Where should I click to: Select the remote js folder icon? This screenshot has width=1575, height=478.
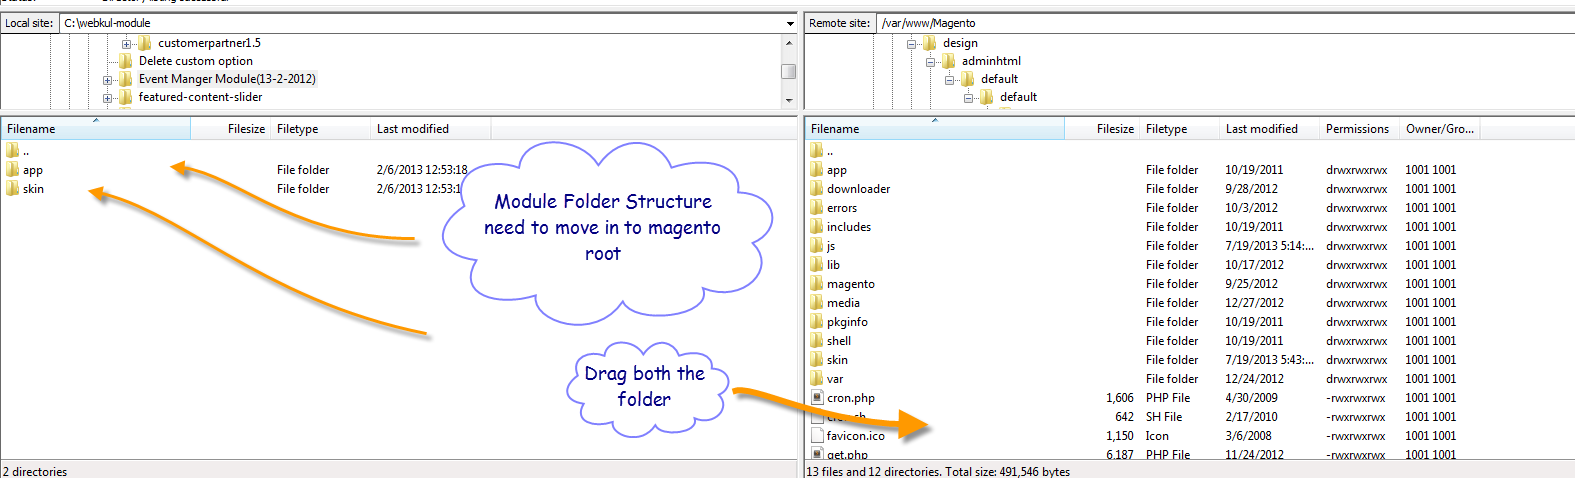816,245
